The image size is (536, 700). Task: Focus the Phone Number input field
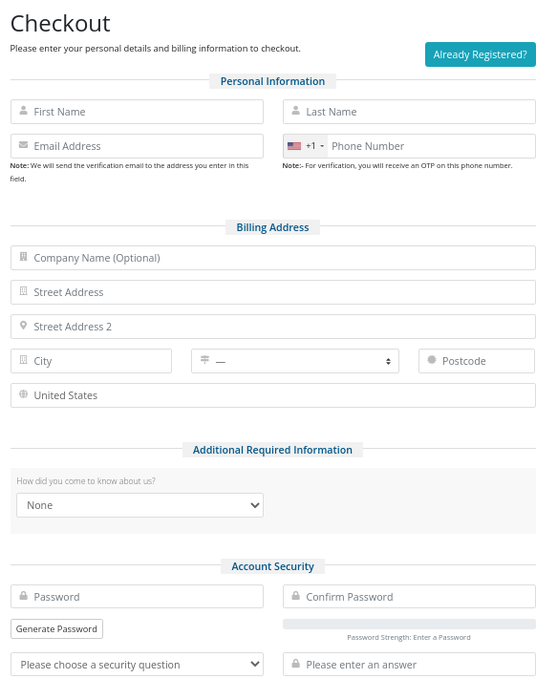(x=431, y=146)
